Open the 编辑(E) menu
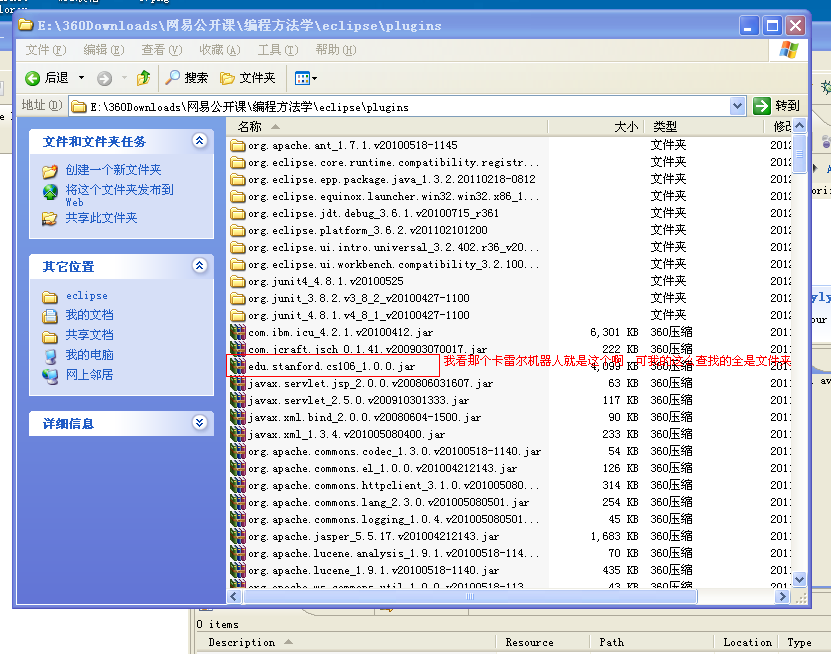 [104, 50]
